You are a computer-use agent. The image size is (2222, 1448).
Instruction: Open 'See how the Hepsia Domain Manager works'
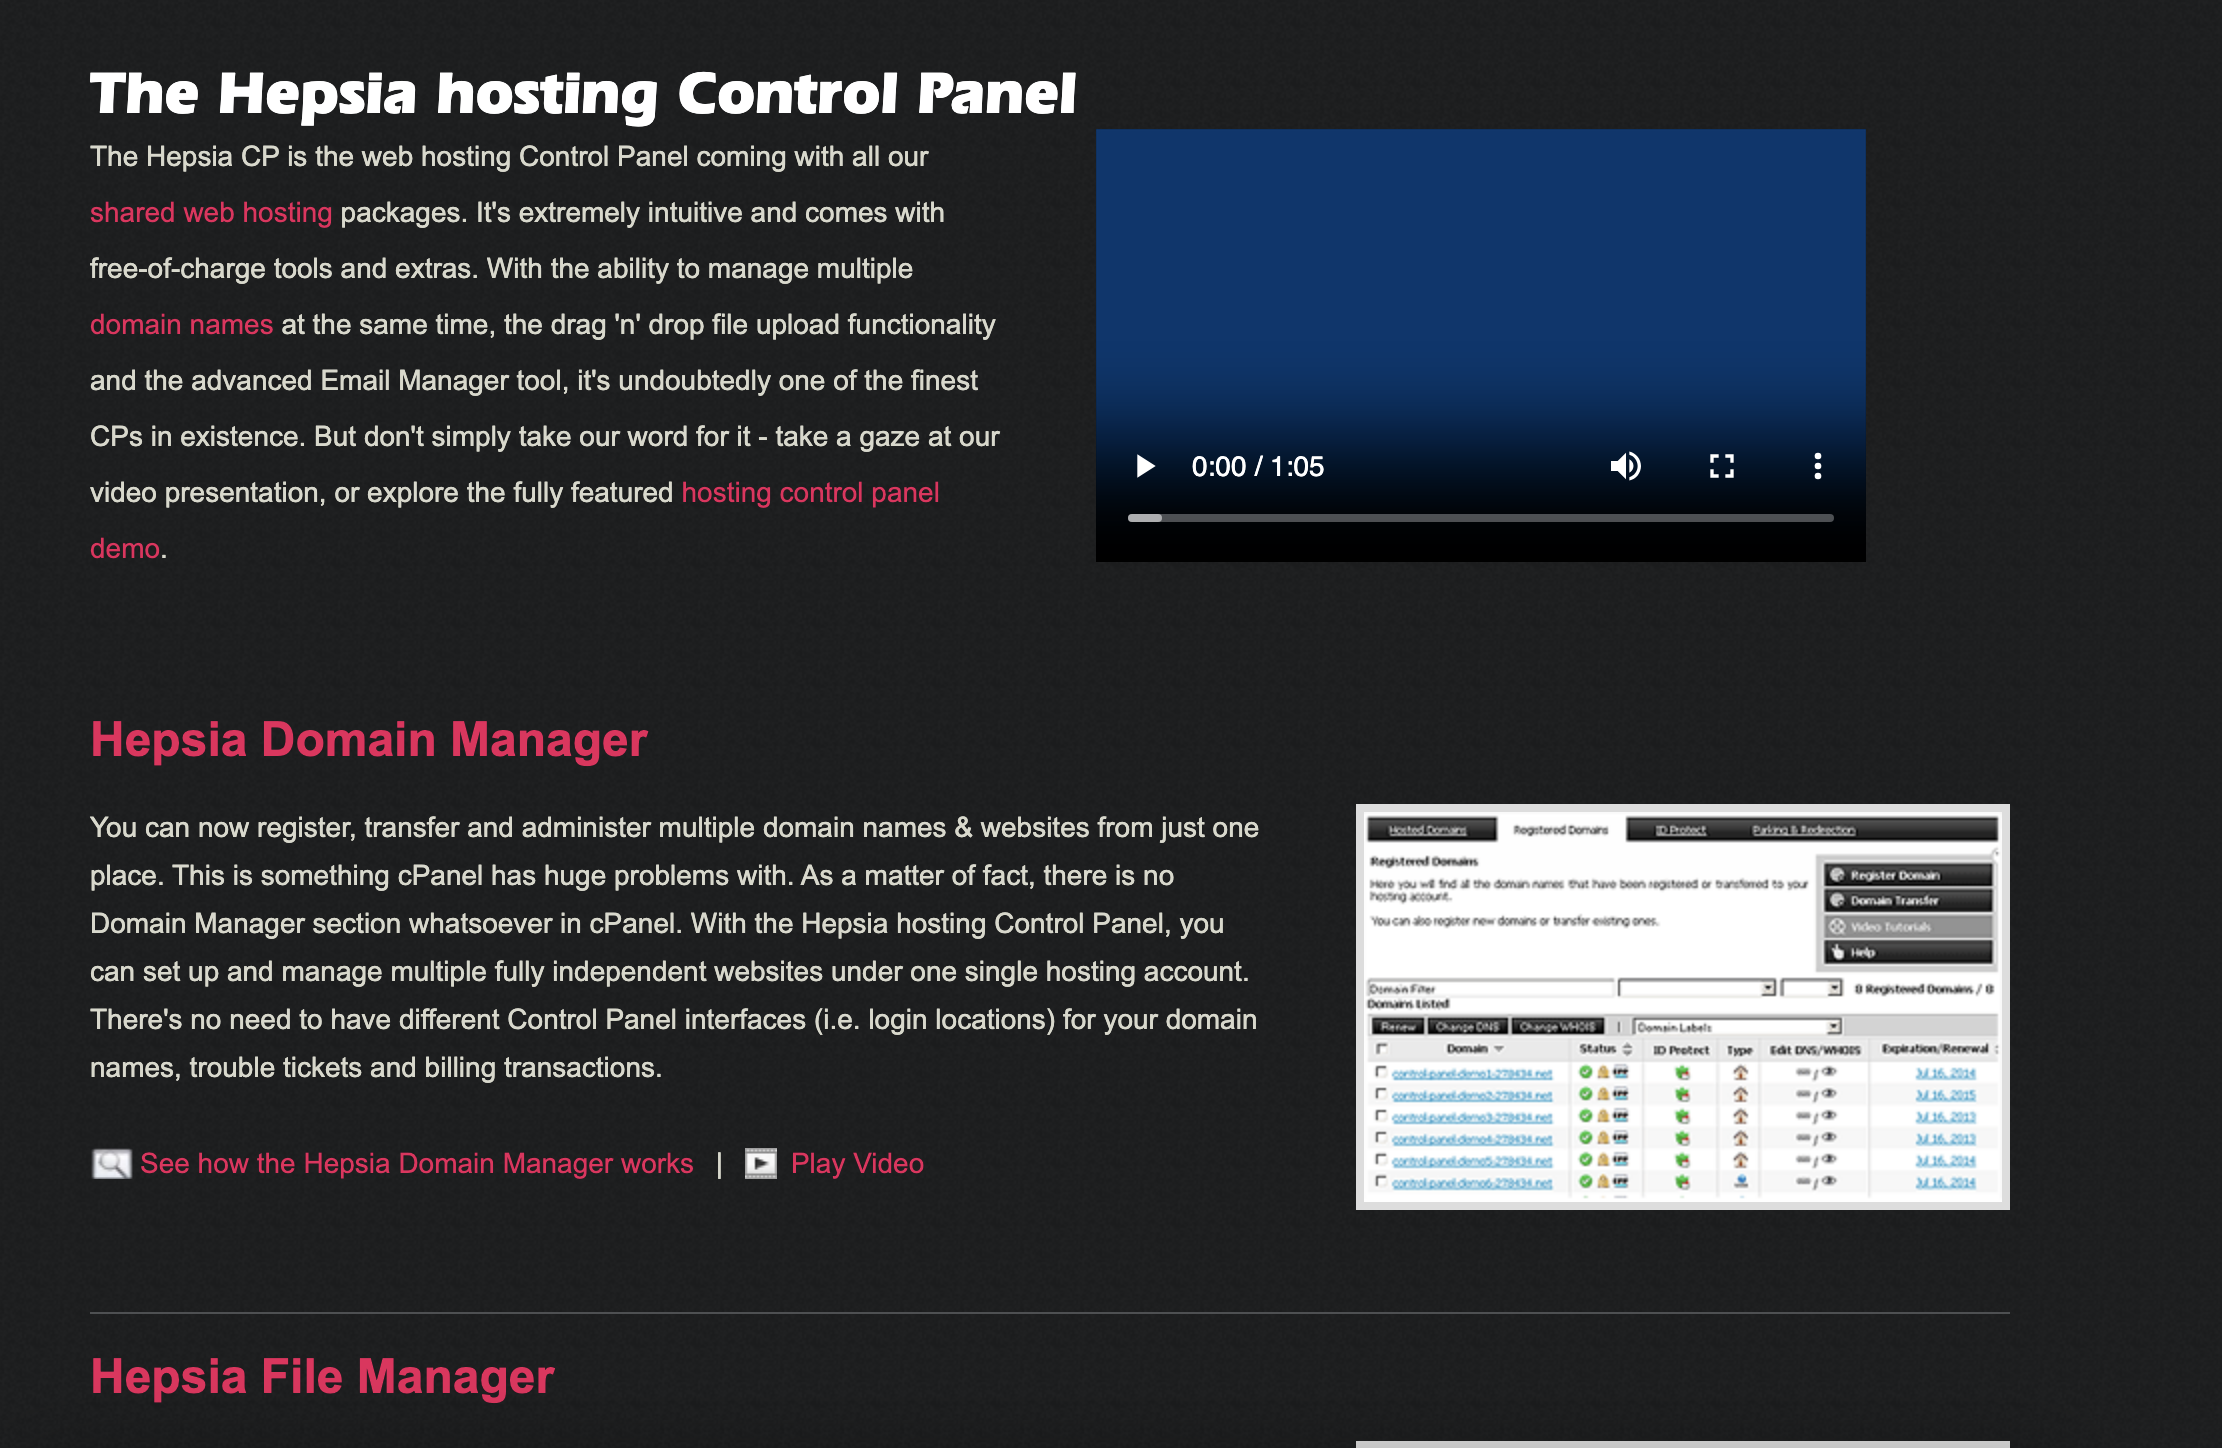(416, 1163)
